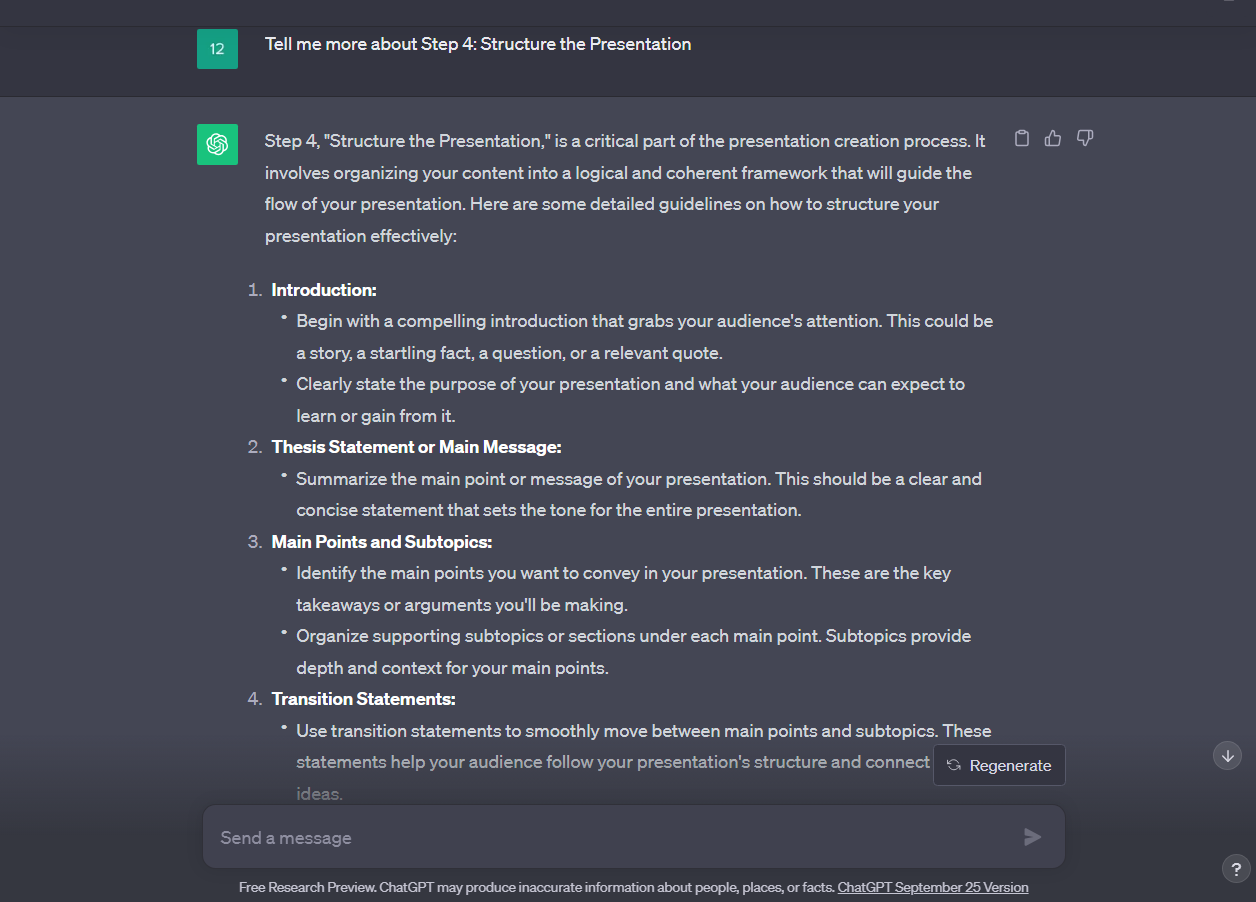Click the thumbs up icon
This screenshot has width=1256, height=902.
[1053, 138]
